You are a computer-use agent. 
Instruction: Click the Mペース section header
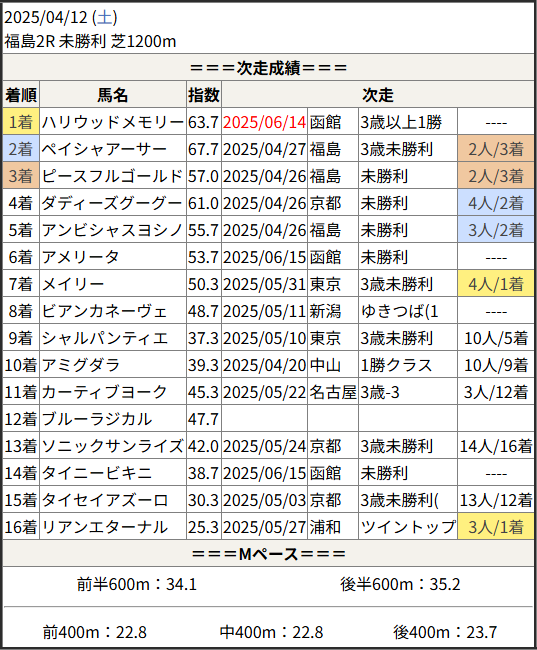(x=268, y=553)
